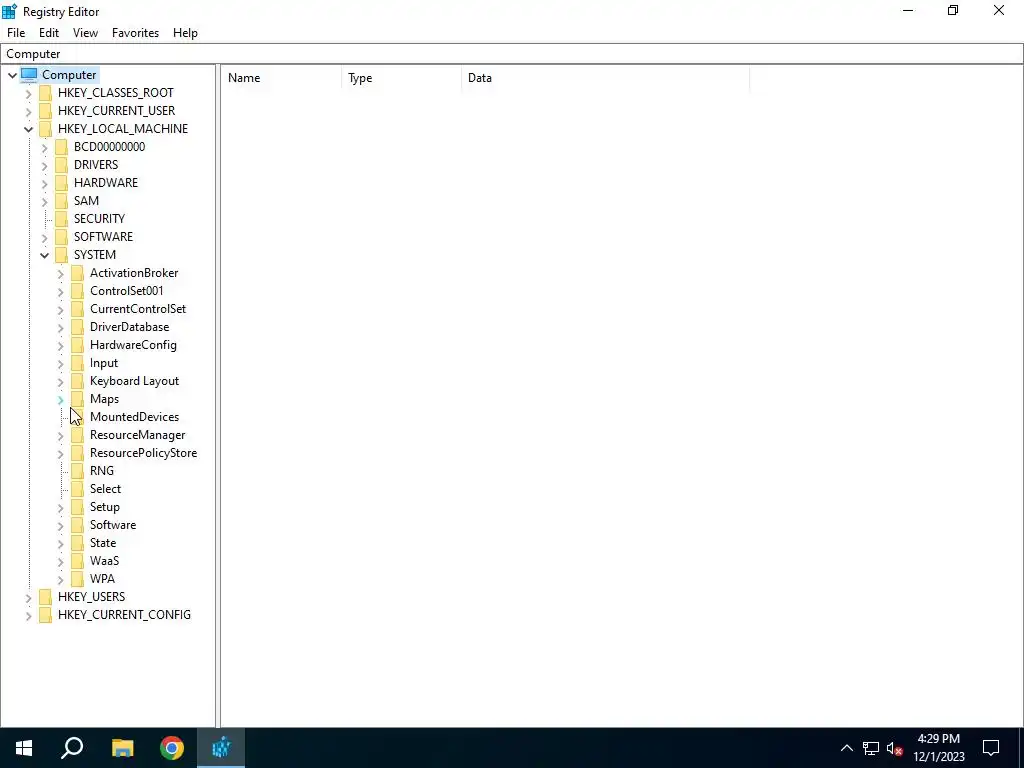Viewport: 1024px width, 768px height.
Task: Click the Setup folder icon
Action: (x=77, y=507)
